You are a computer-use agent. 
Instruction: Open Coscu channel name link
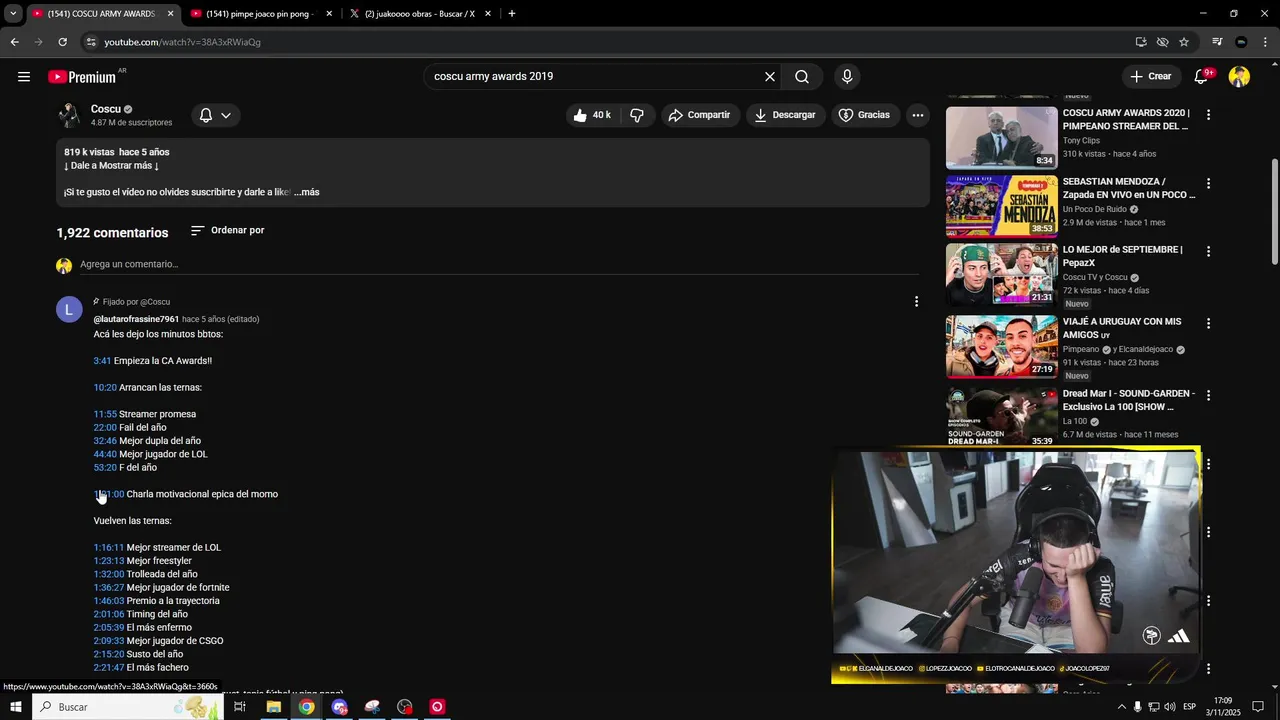[105, 109]
